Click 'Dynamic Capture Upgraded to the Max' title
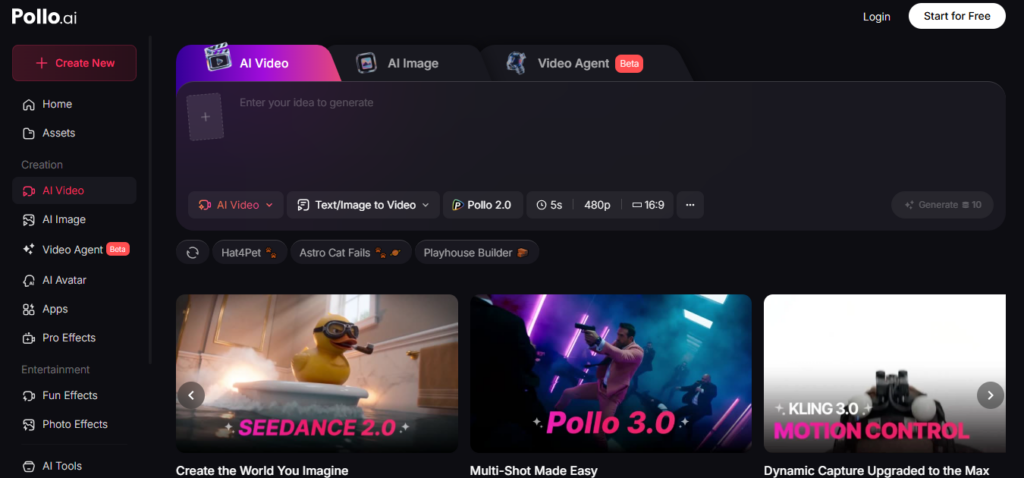Image resolution: width=1024 pixels, height=478 pixels. tap(876, 470)
